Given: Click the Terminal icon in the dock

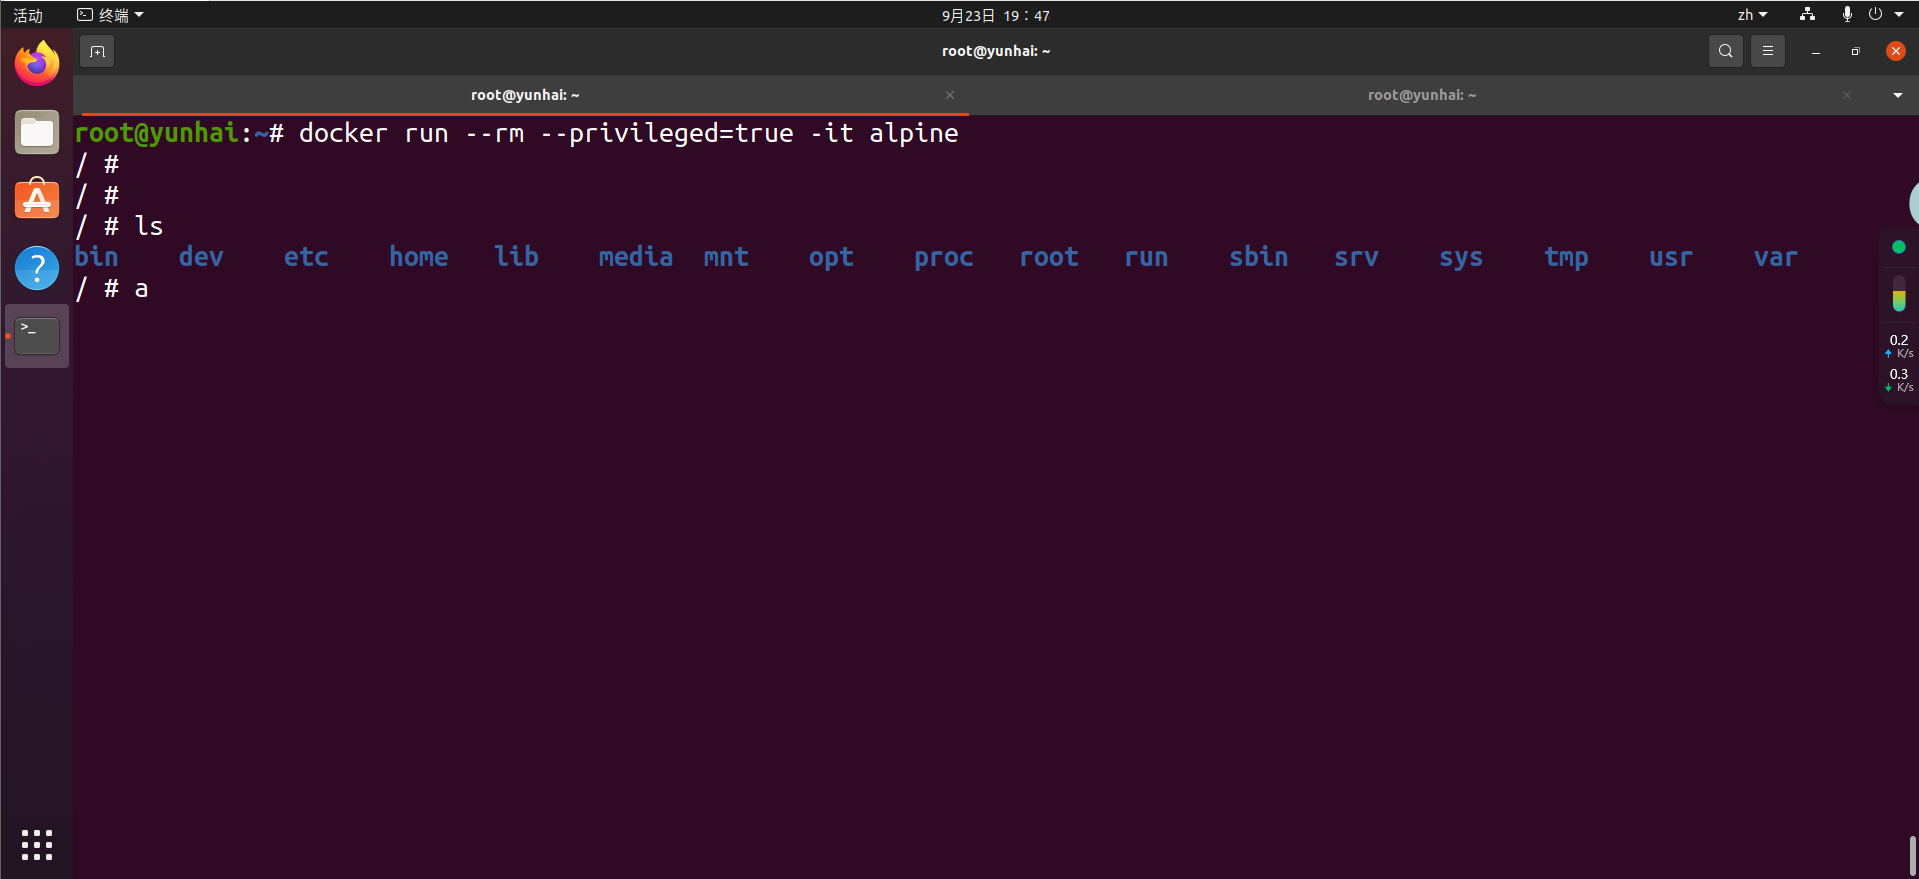Looking at the screenshot, I should pyautogui.click(x=37, y=336).
